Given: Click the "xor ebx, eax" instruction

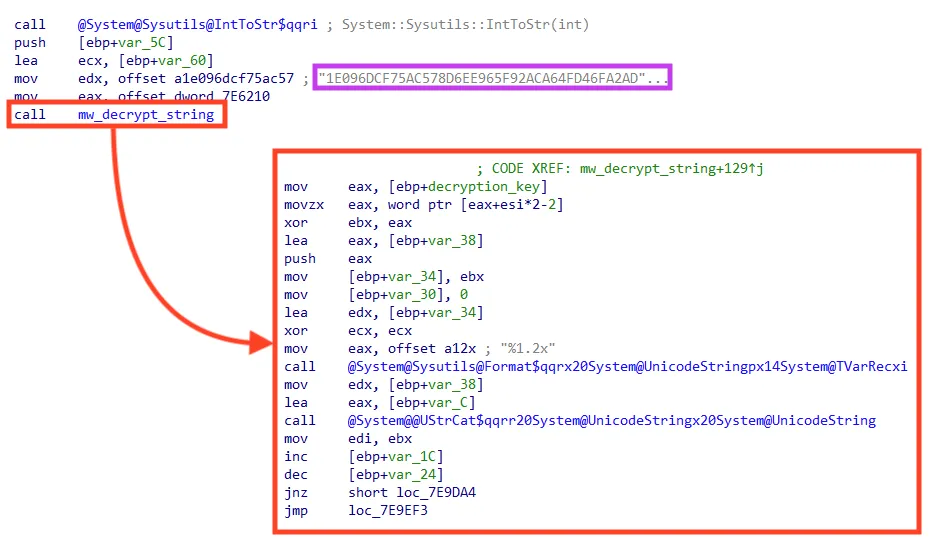Looking at the screenshot, I should [x=348, y=223].
